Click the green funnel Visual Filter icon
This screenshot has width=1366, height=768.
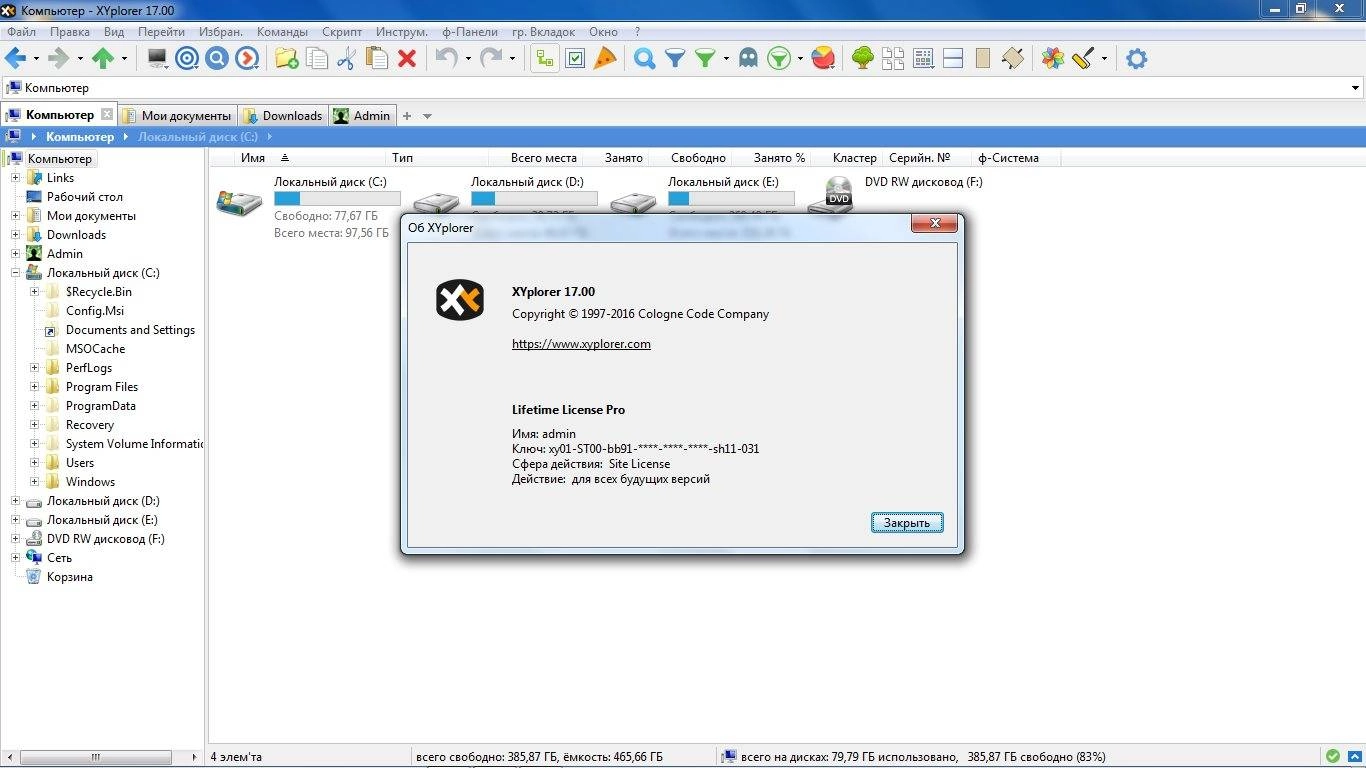pyautogui.click(x=705, y=59)
